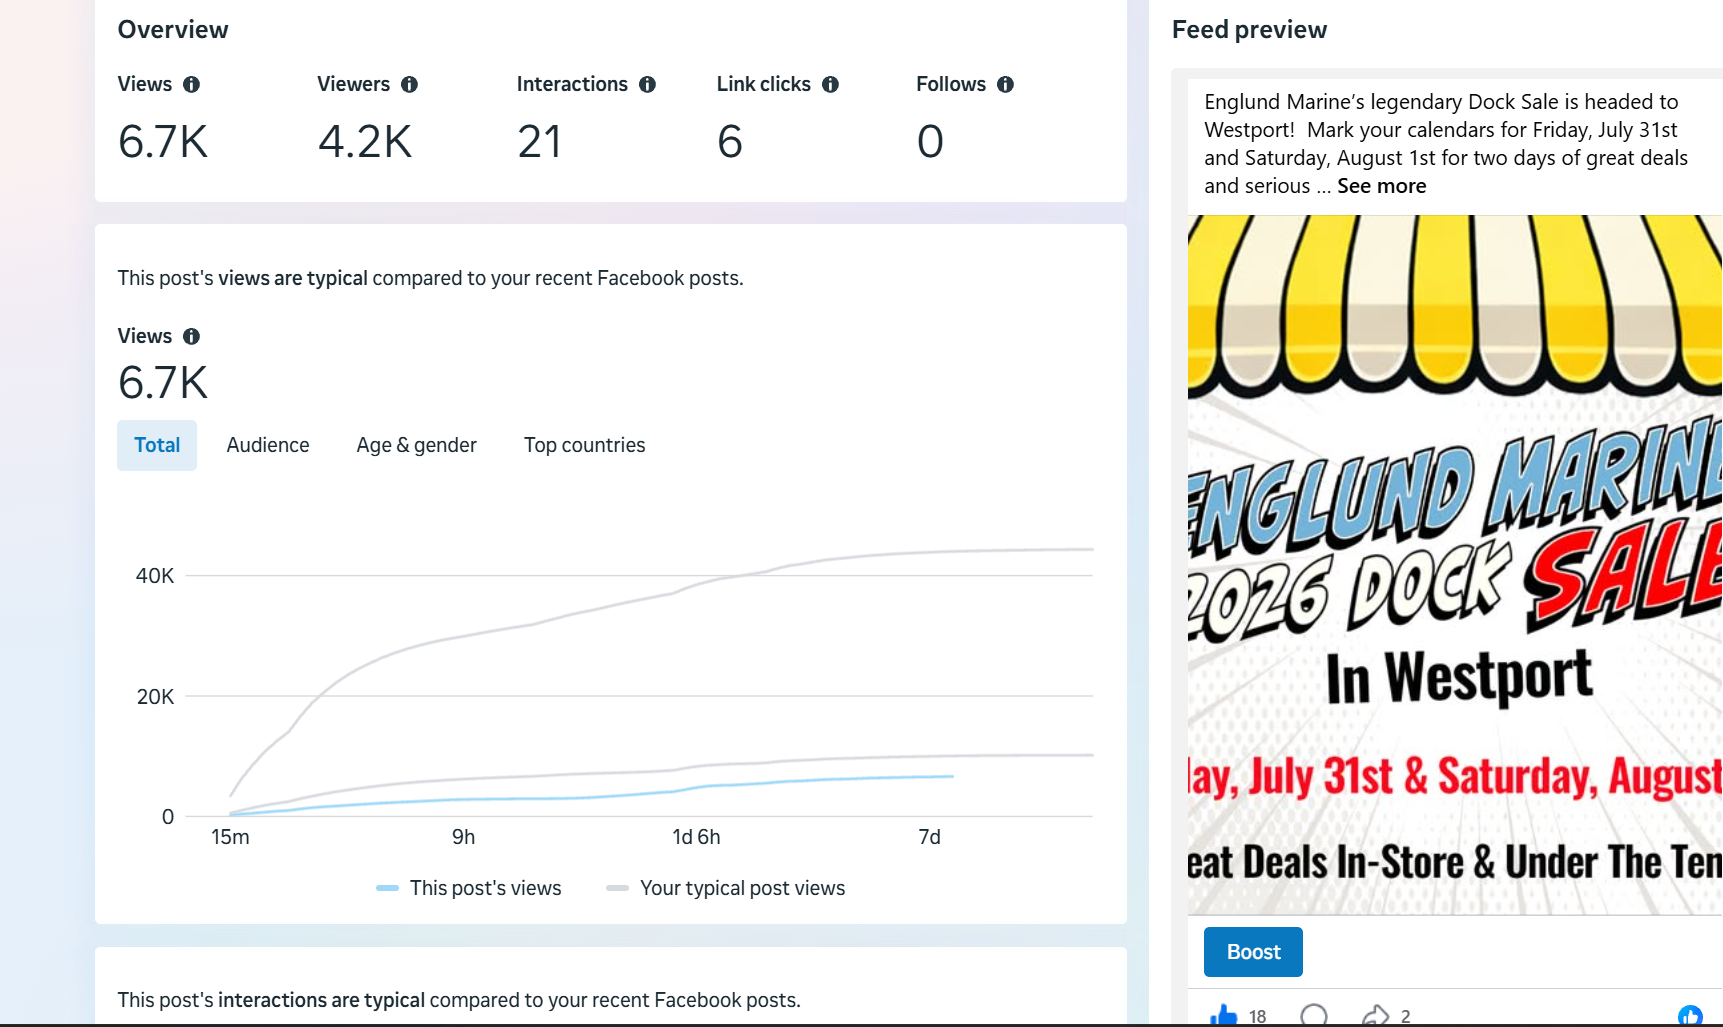Click the 20K axis label on chart
Image resolution: width=1723 pixels, height=1027 pixels.
155,697
